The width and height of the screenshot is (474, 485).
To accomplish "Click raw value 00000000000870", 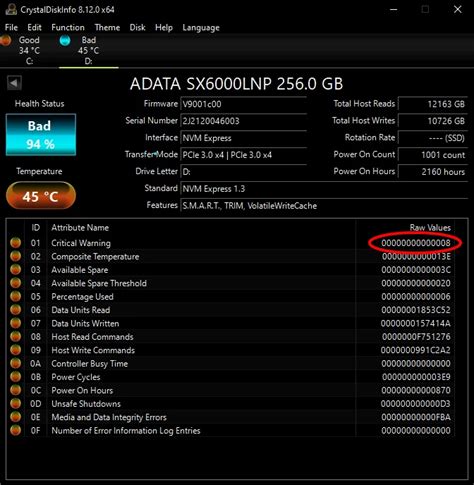I will [416, 390].
